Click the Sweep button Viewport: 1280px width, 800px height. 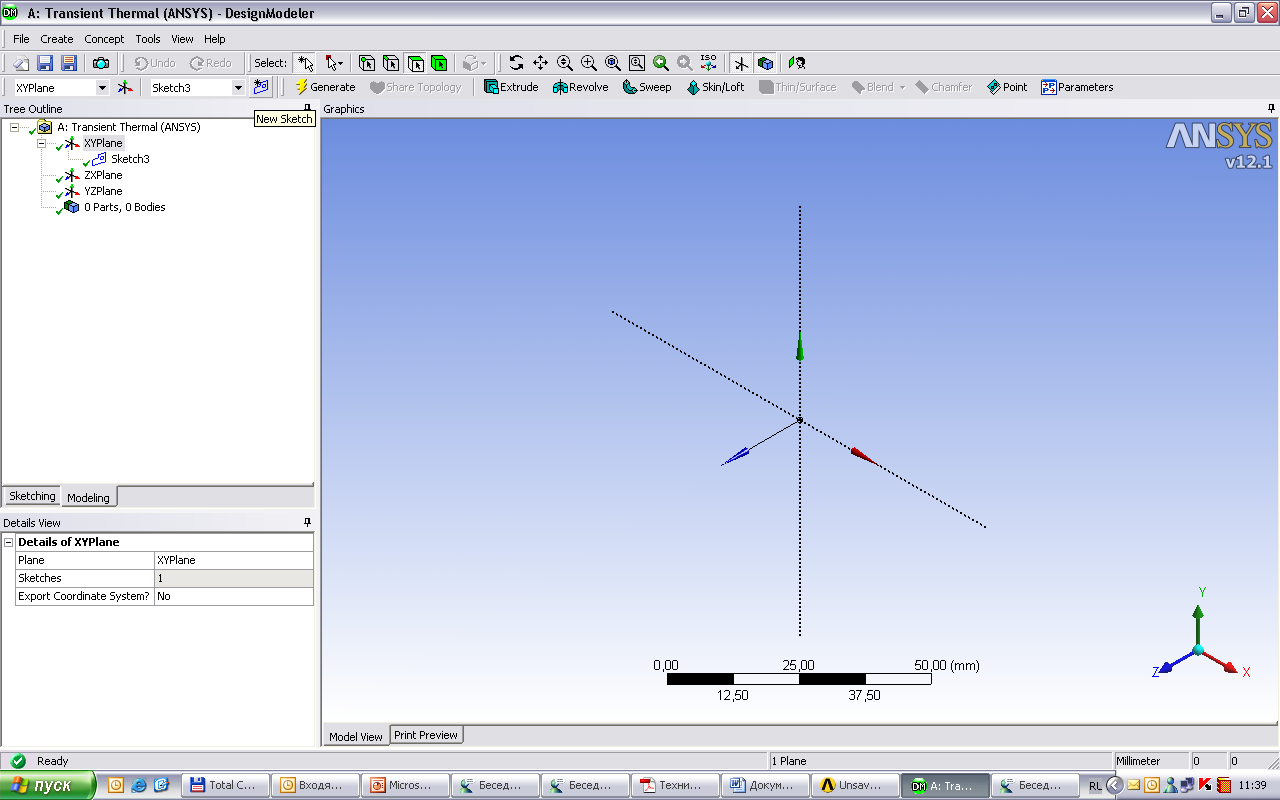pyautogui.click(x=647, y=87)
